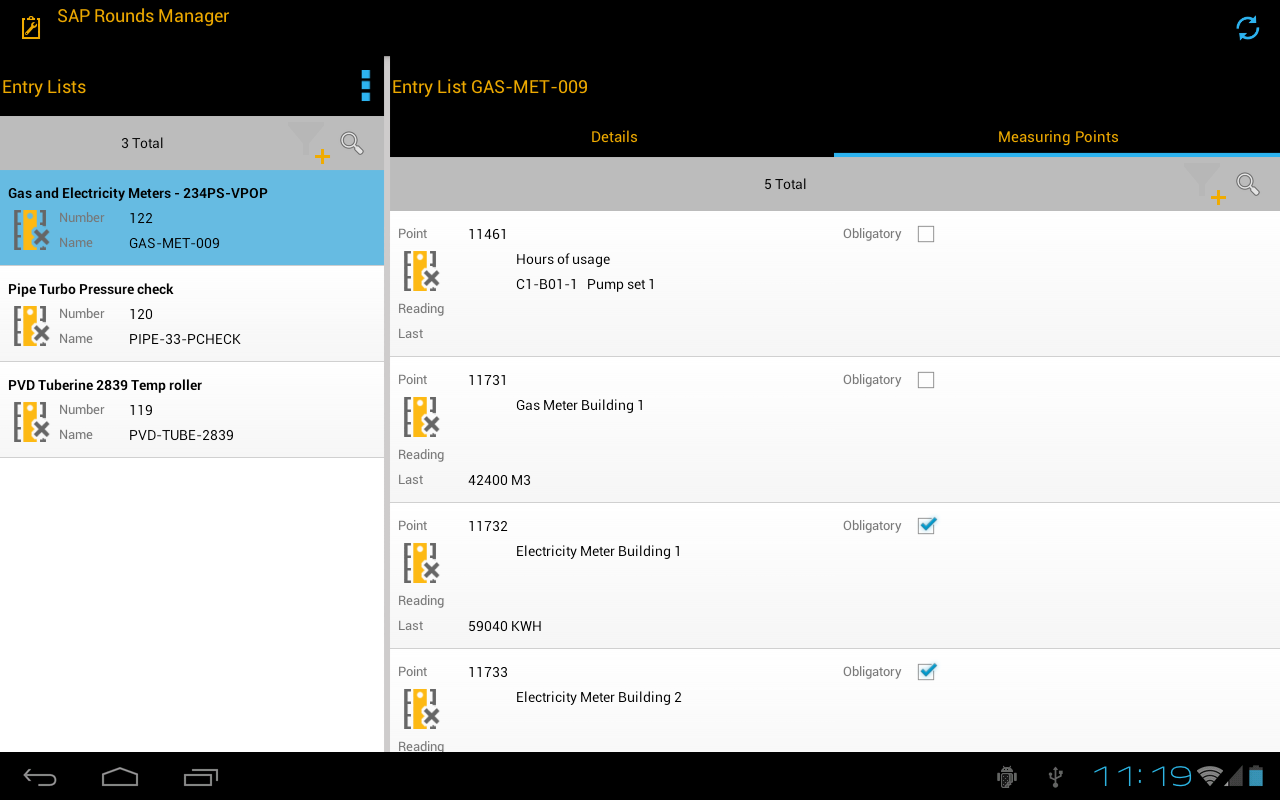The image size is (1280, 800).
Task: Tap the icon for point 11733
Action: pyautogui.click(x=421, y=709)
